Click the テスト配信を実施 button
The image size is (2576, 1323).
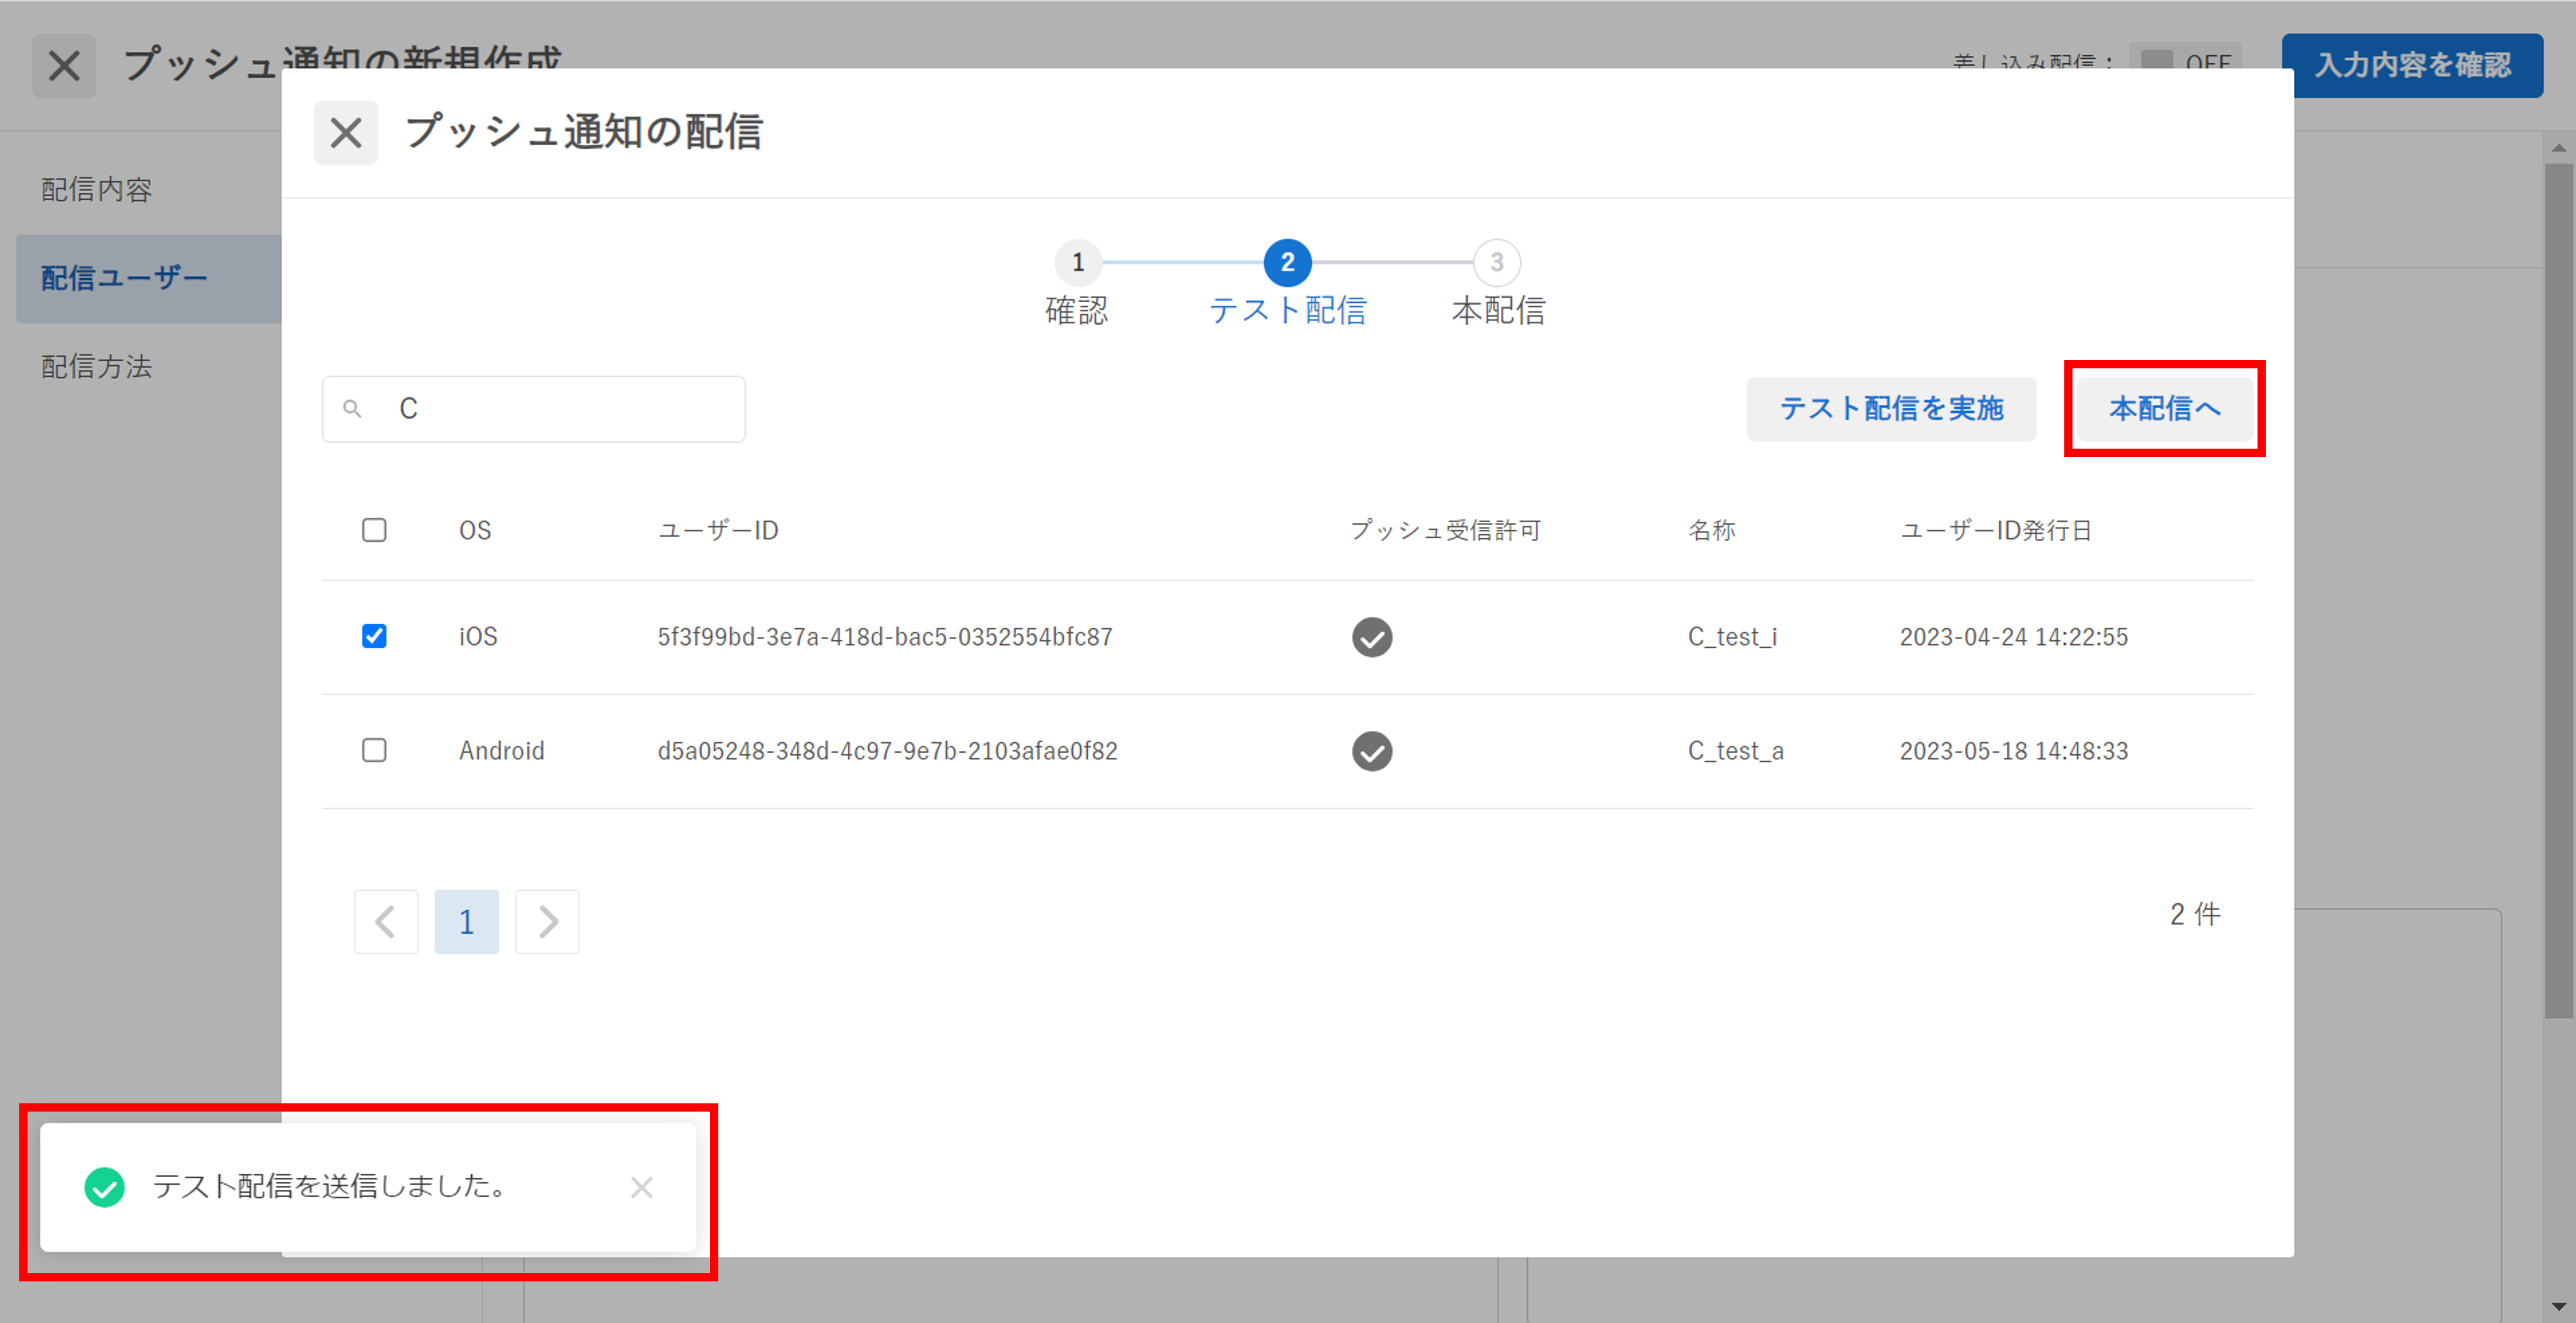(x=1891, y=408)
